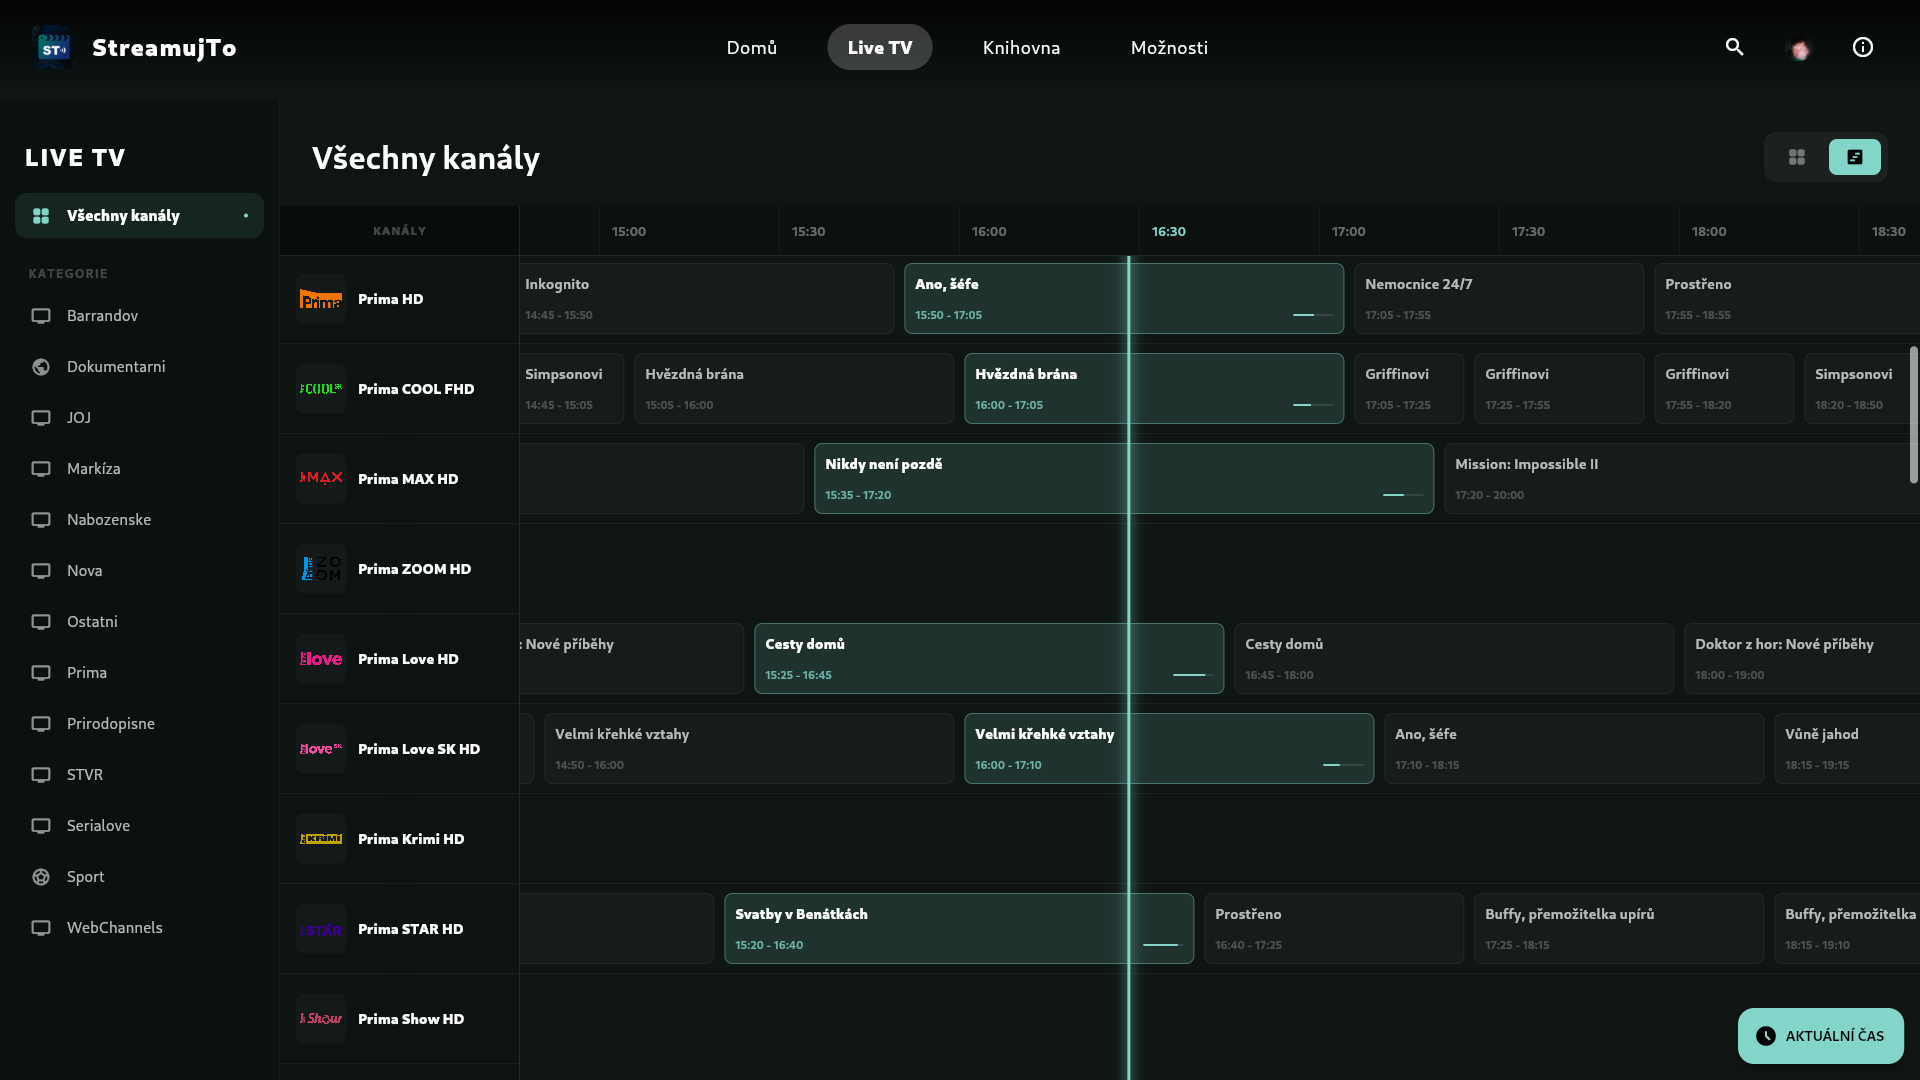1920x1080 pixels.
Task: Open the Barrandov category
Action: 102,316
